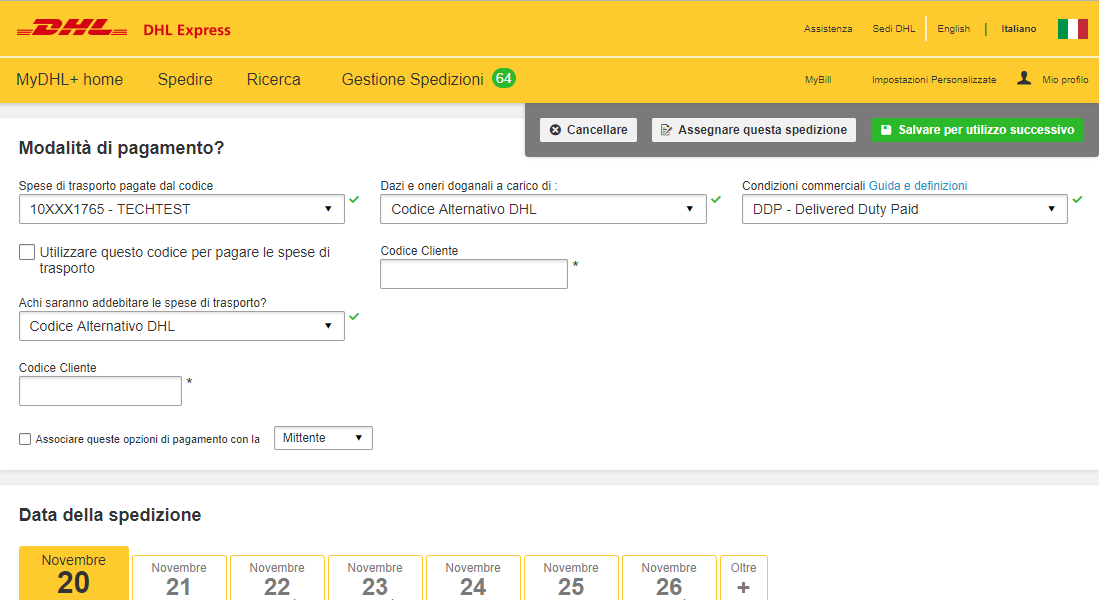Select the Novembre 23 shipping date
This screenshot has width=1099, height=600.
pos(375,578)
